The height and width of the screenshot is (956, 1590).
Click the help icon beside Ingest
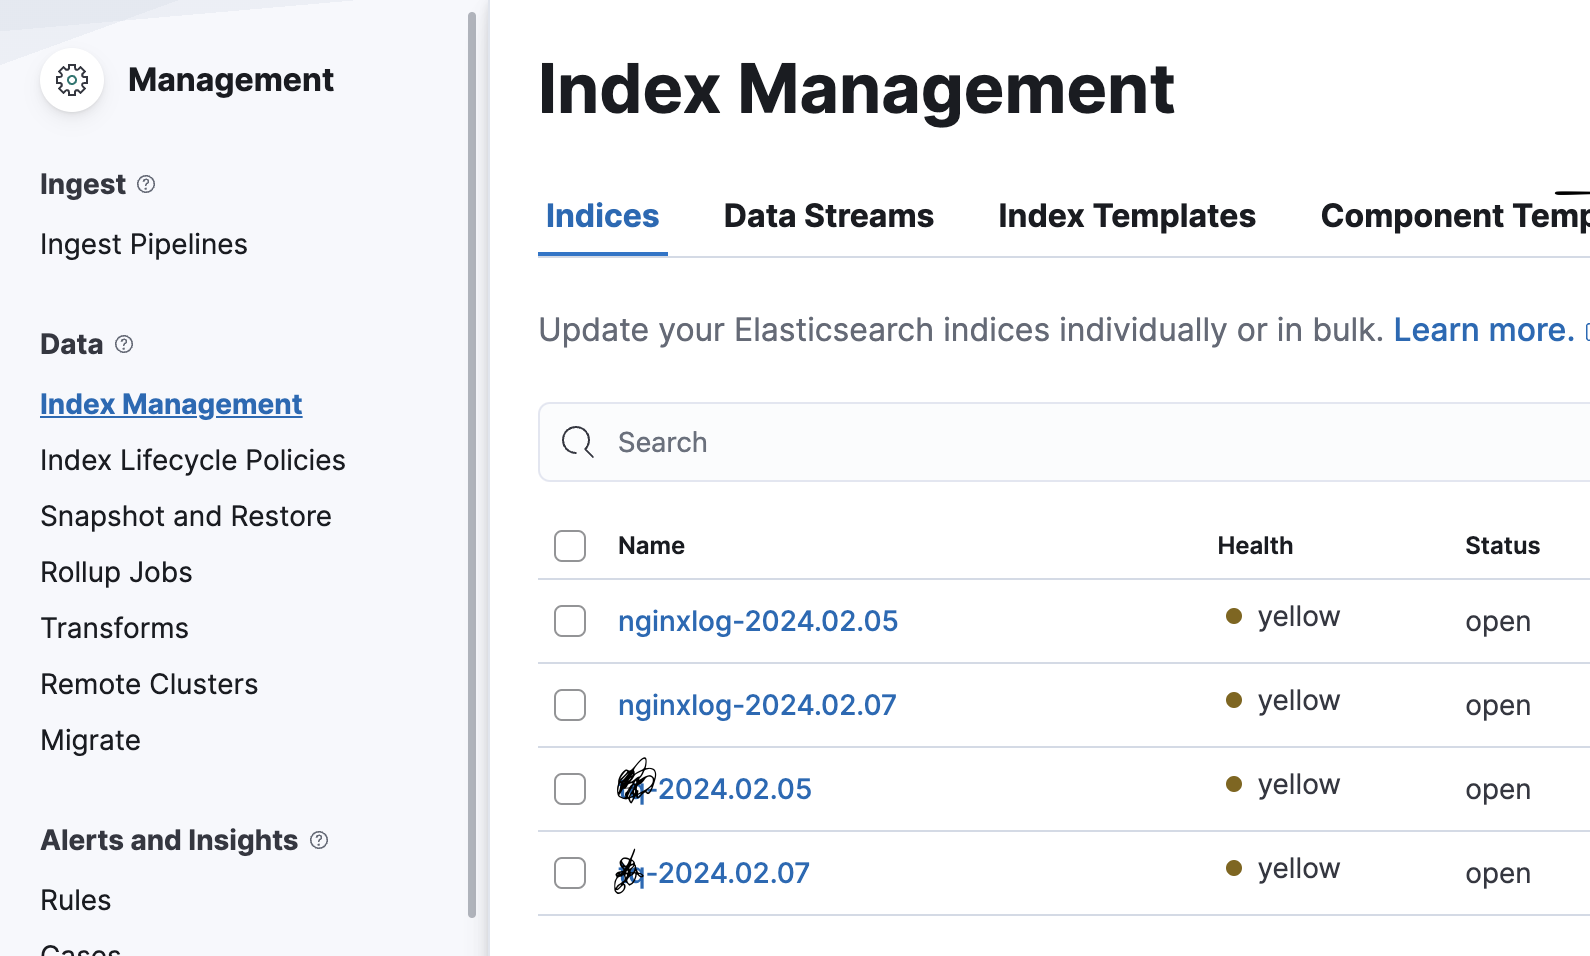(146, 184)
